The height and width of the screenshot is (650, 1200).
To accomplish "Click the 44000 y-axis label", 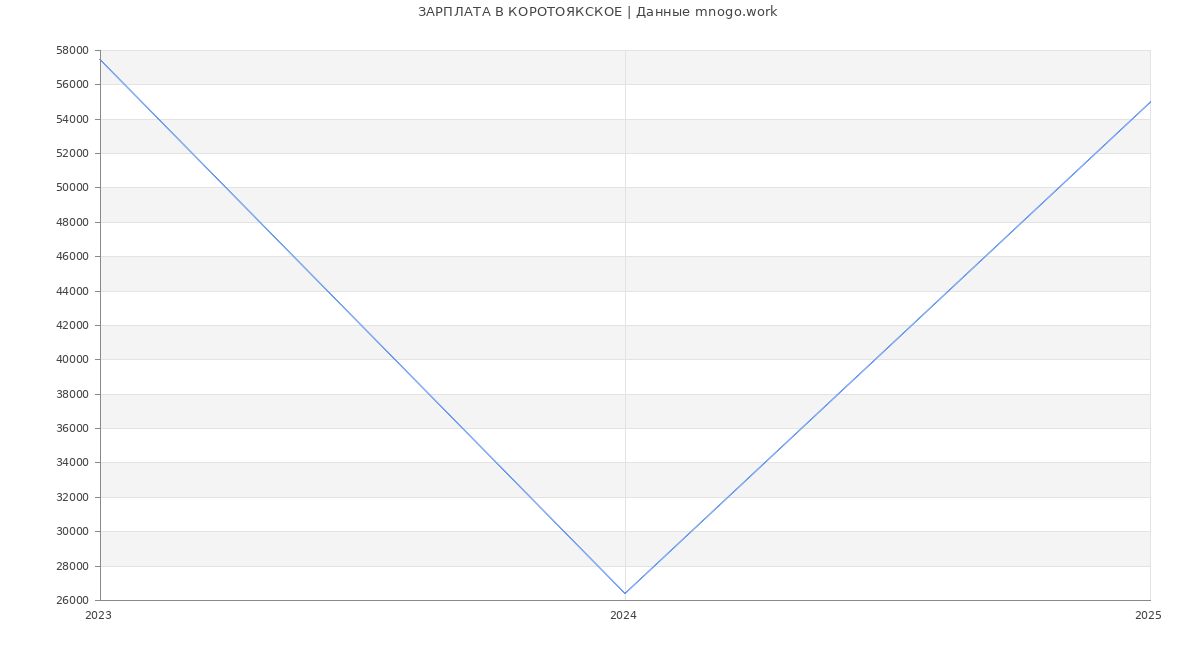I will [72, 291].
